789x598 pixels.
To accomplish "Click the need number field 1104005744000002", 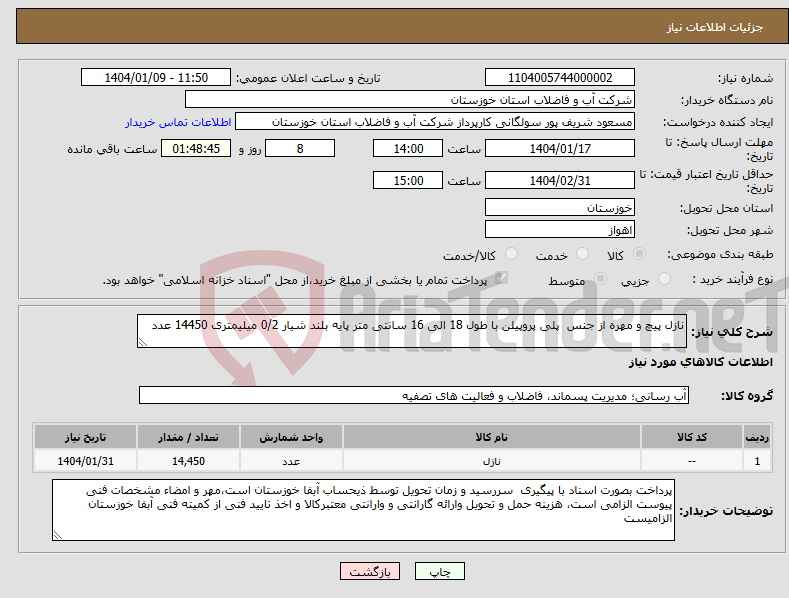I will (560, 78).
